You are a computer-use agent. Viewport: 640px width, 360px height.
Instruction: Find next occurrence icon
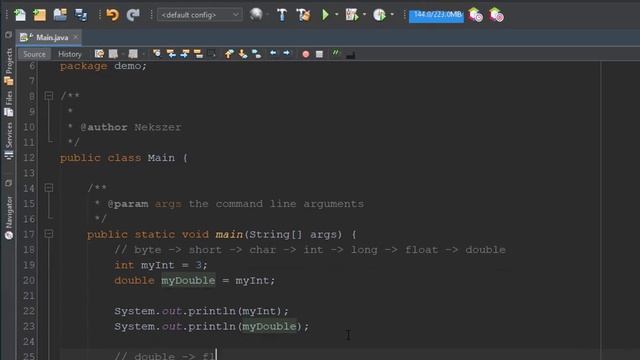(x=185, y=54)
